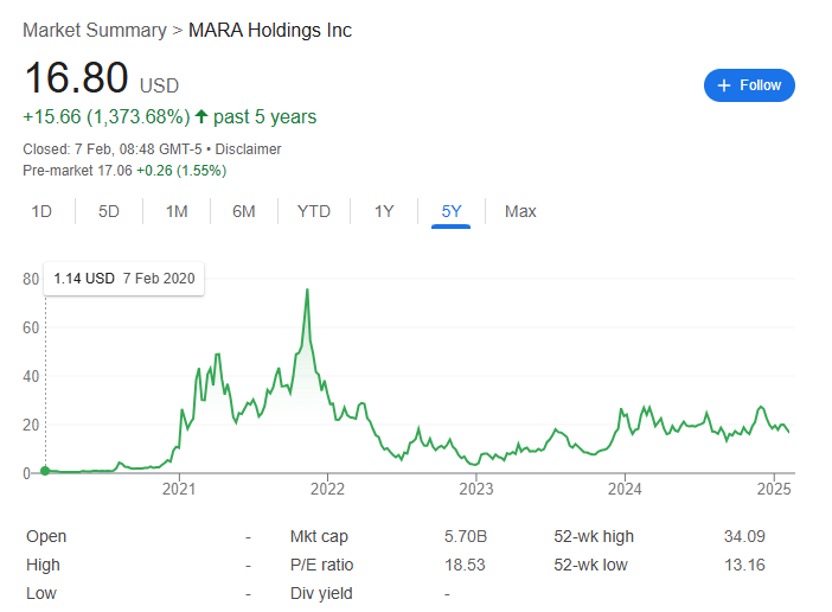Select the YTD chart tab
The width and height of the screenshot is (832, 612).
pyautogui.click(x=313, y=211)
